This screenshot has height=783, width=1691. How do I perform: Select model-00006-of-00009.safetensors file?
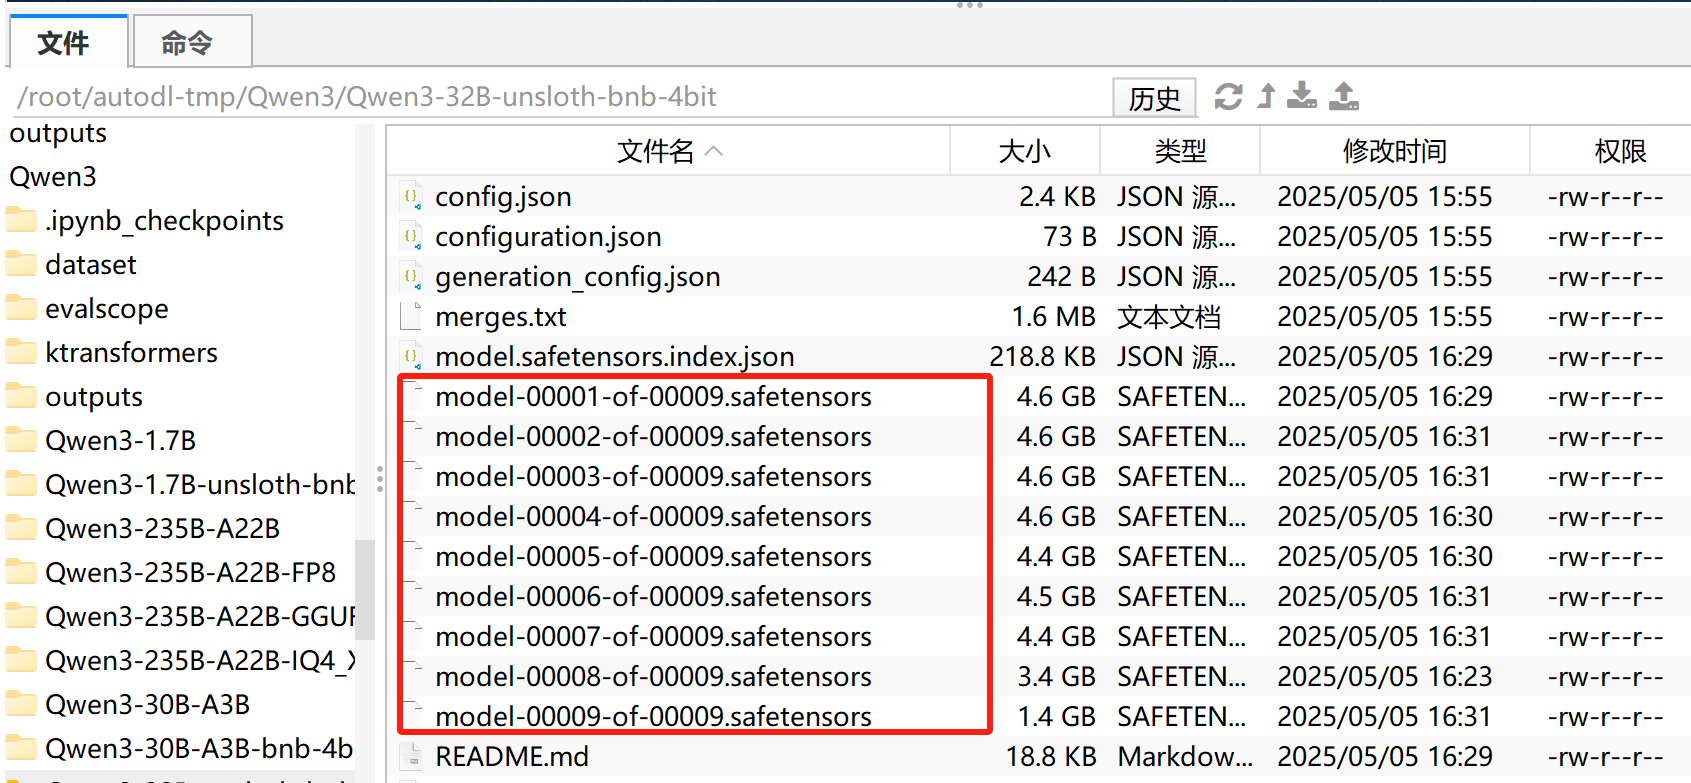pyautogui.click(x=653, y=597)
